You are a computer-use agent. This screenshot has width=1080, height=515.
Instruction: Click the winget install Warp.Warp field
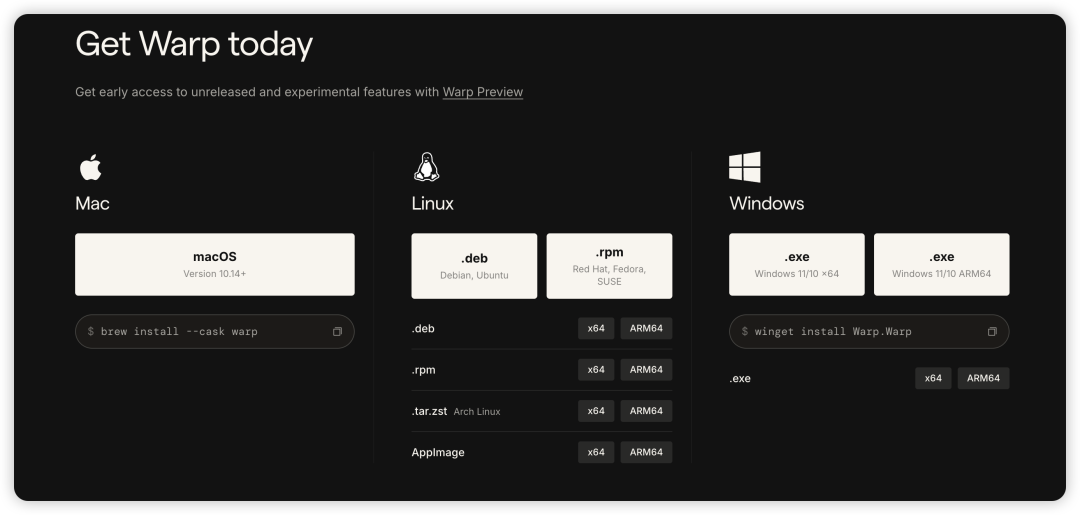pos(869,332)
